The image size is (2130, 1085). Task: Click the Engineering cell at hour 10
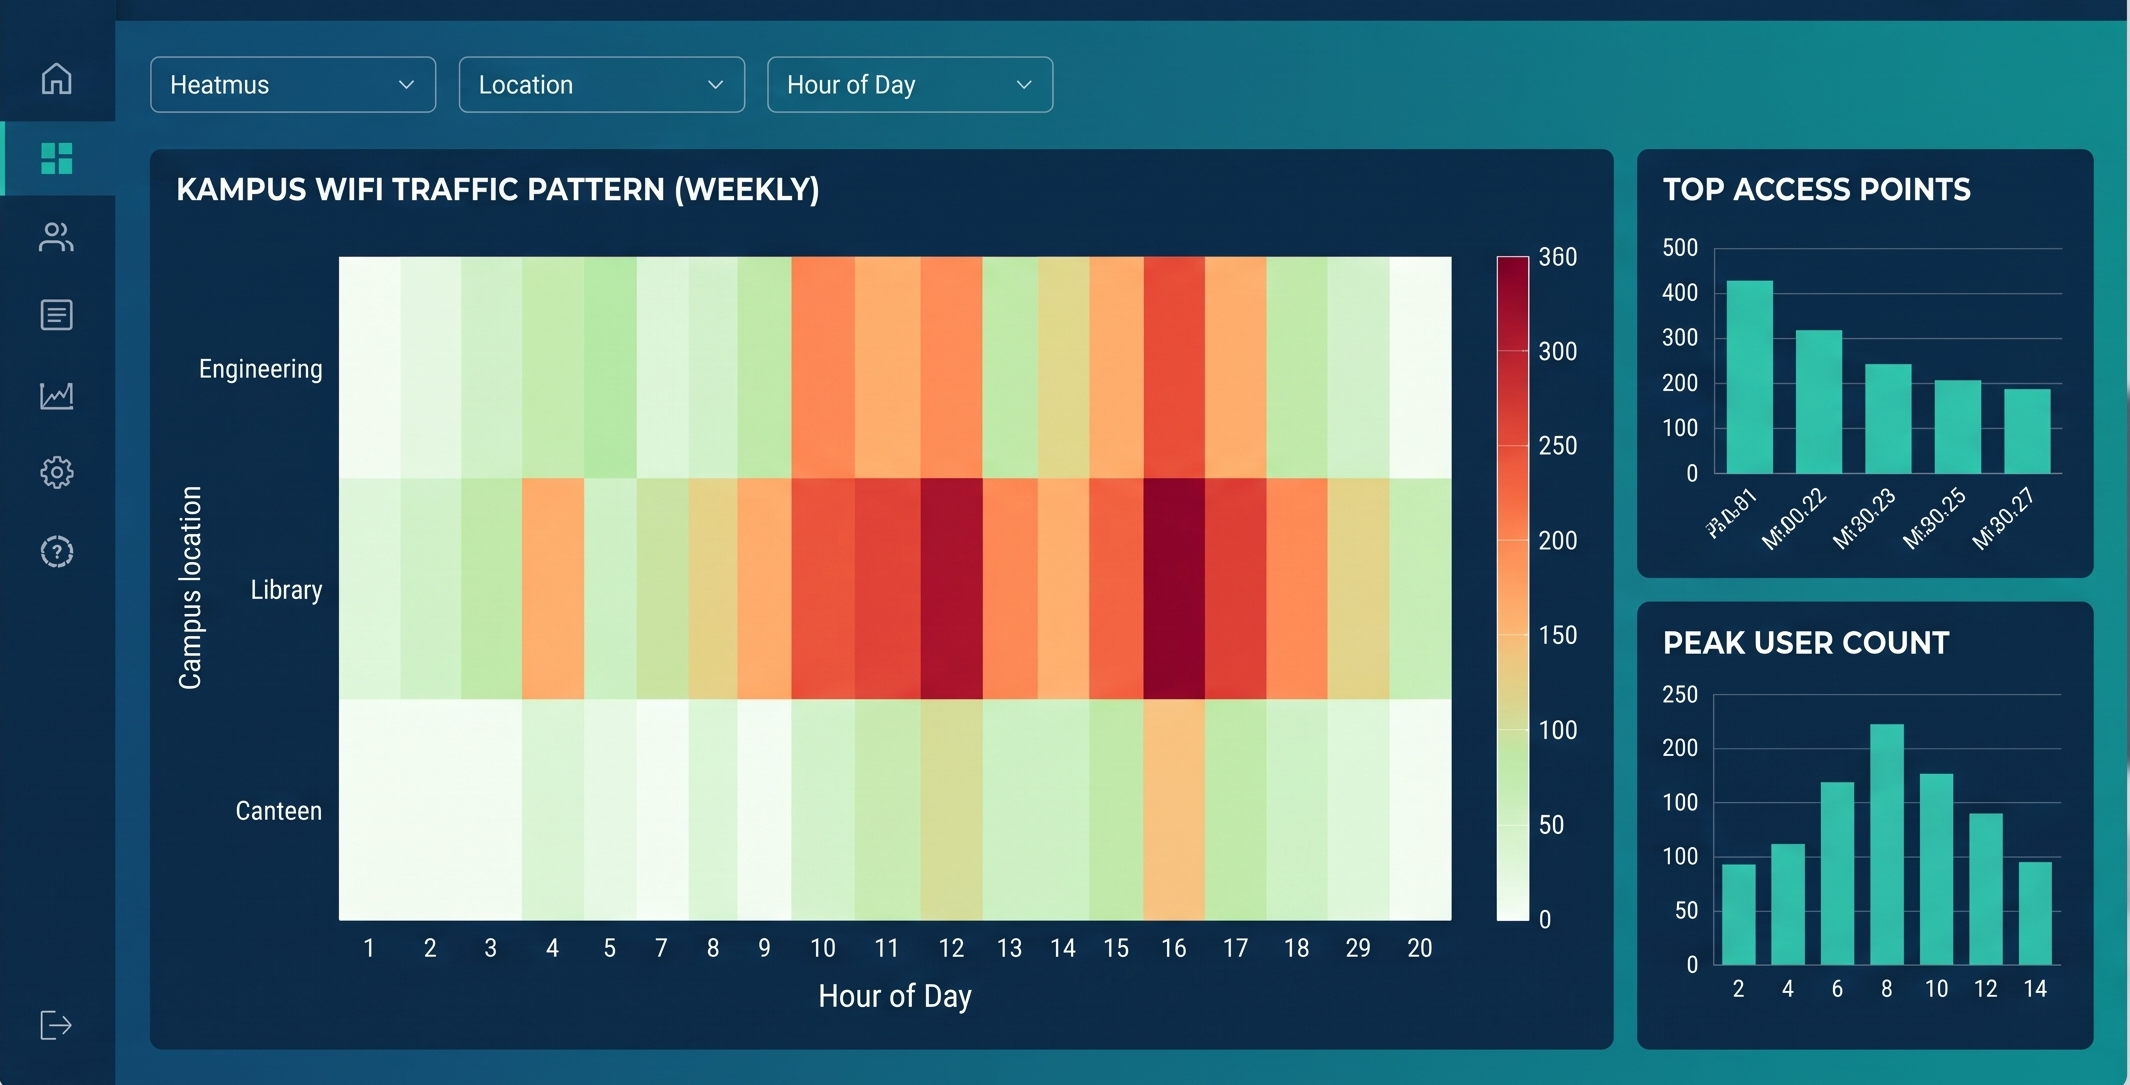(823, 367)
